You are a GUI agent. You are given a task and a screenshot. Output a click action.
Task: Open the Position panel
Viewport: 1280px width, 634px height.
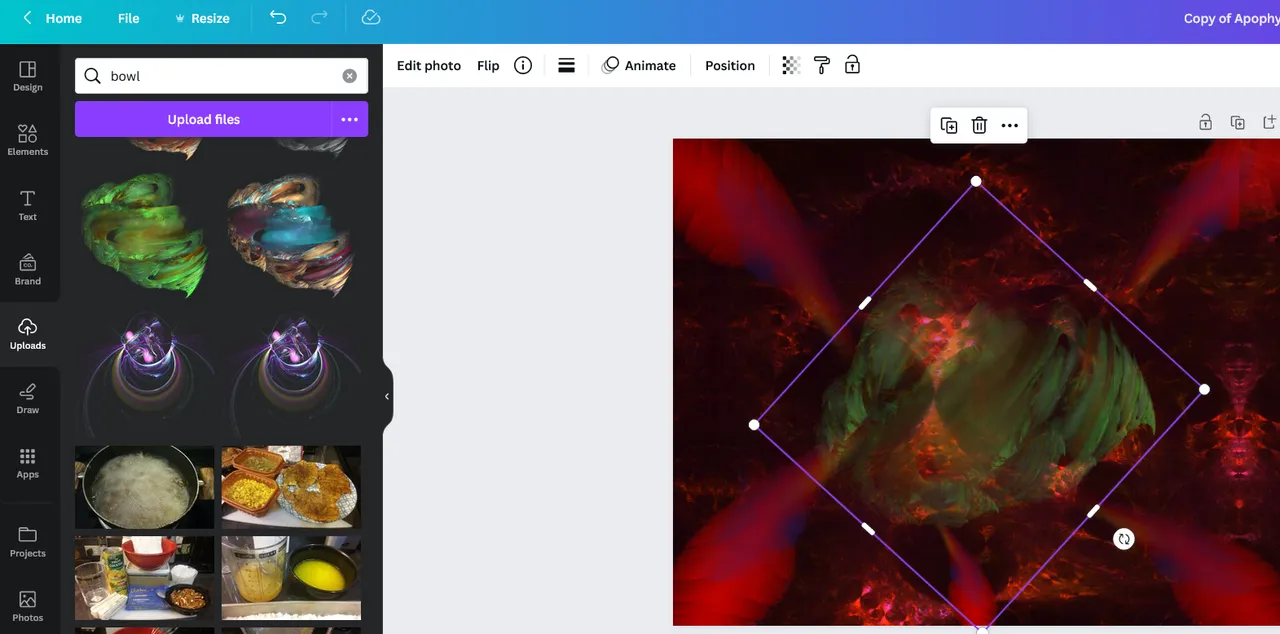tap(730, 66)
